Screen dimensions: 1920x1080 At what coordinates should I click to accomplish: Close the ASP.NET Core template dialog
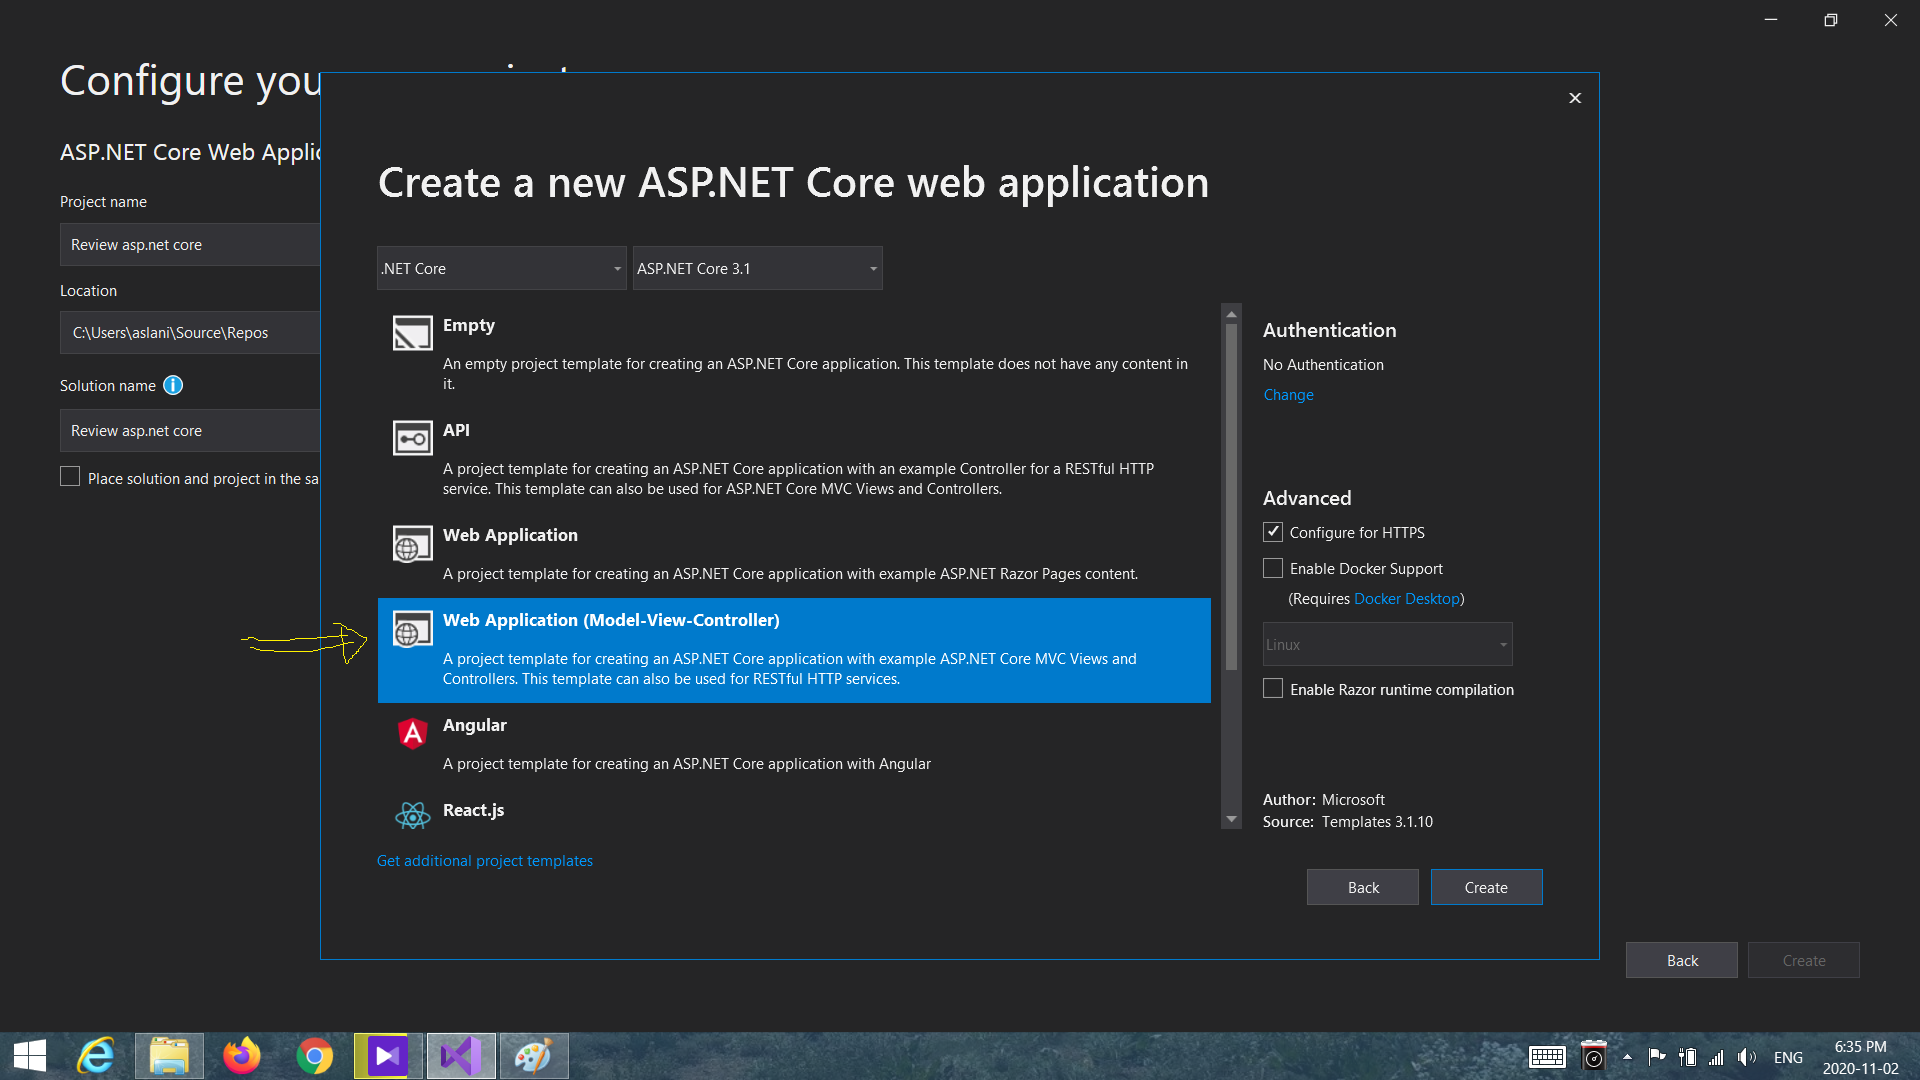tap(1575, 98)
